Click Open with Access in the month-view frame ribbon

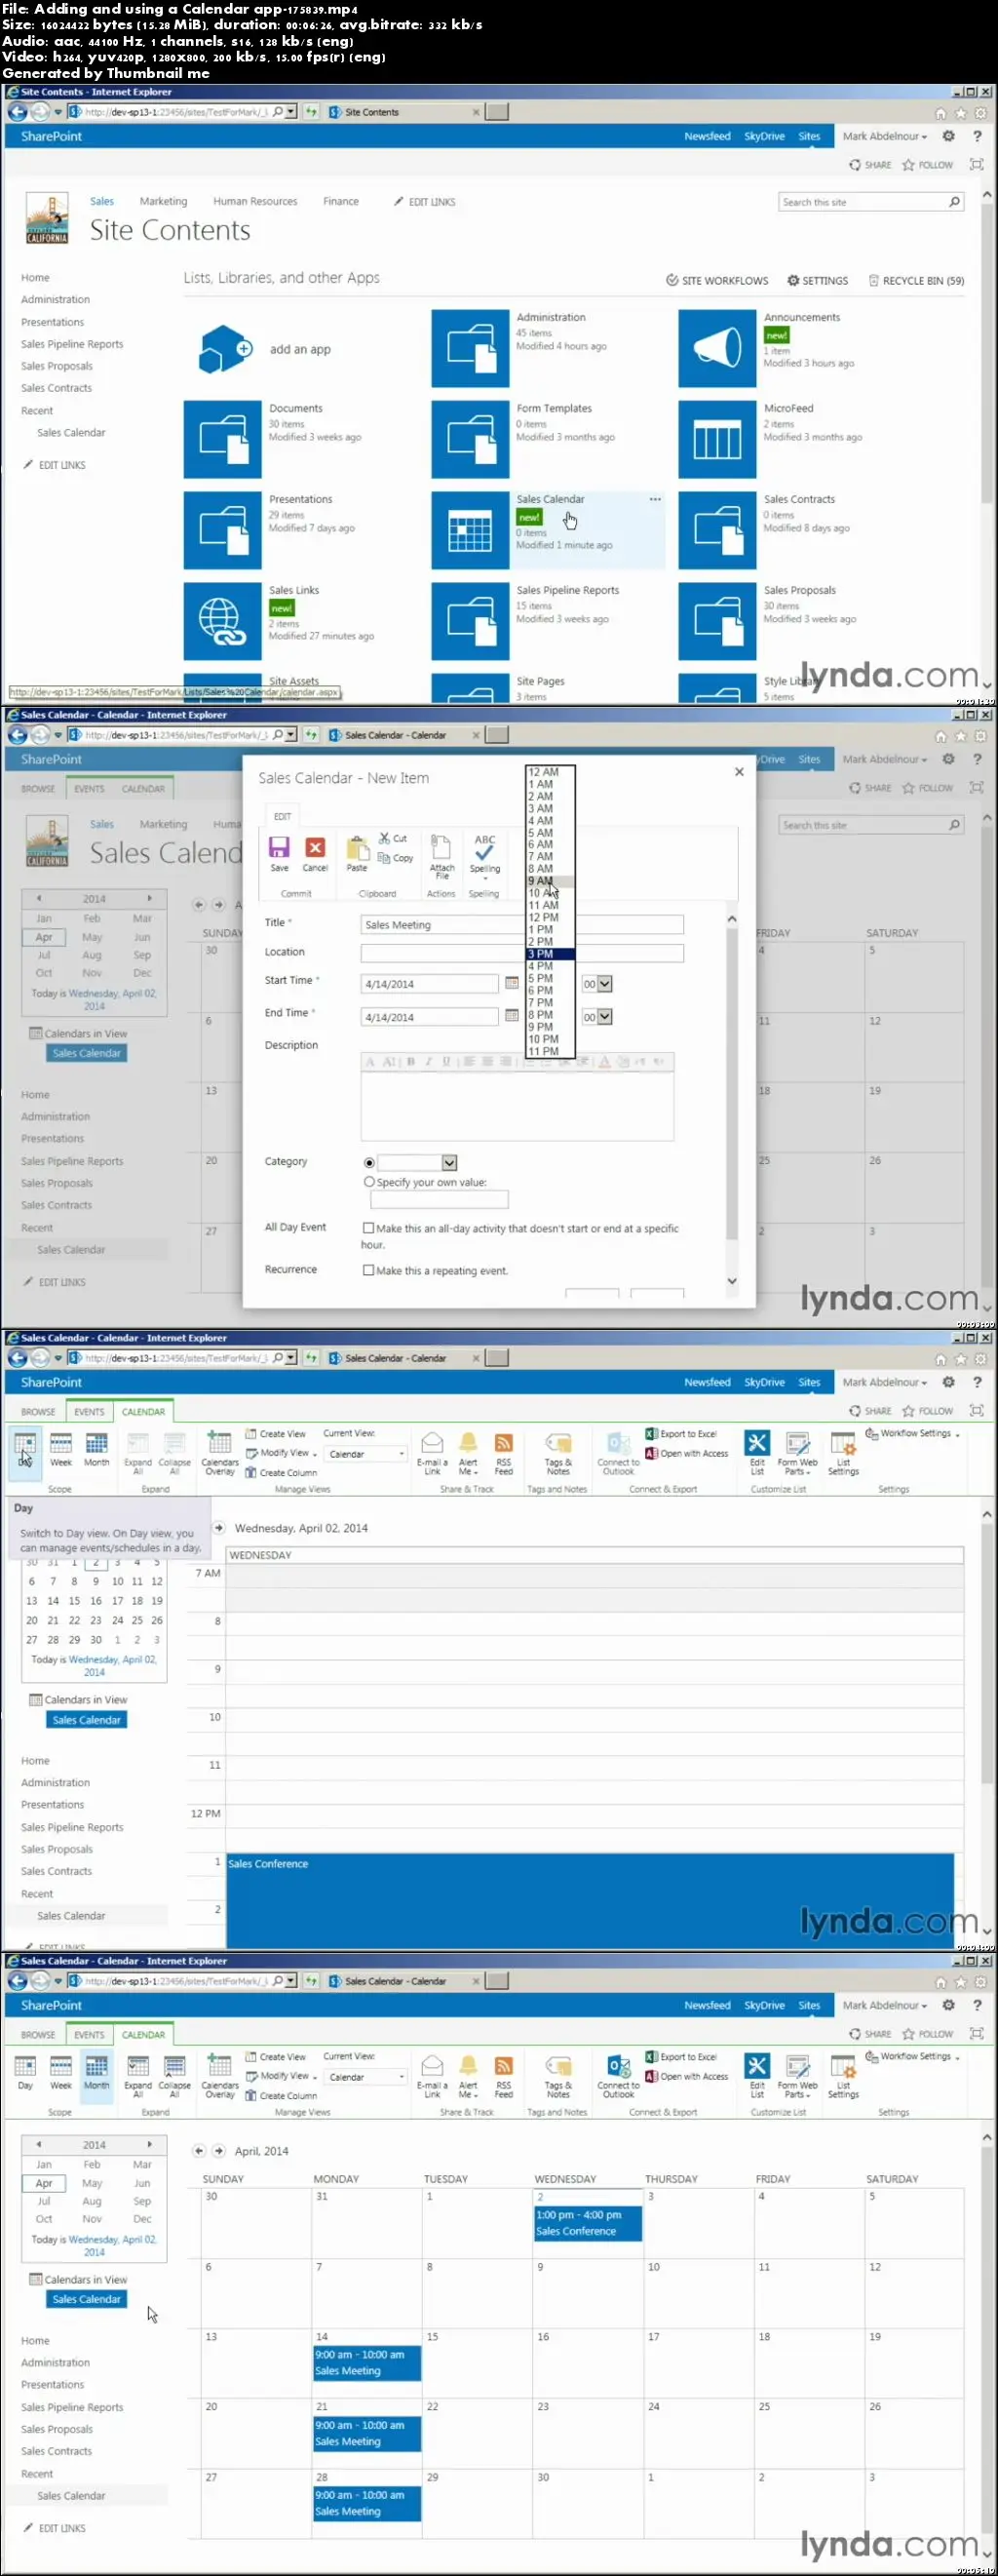[688, 2077]
